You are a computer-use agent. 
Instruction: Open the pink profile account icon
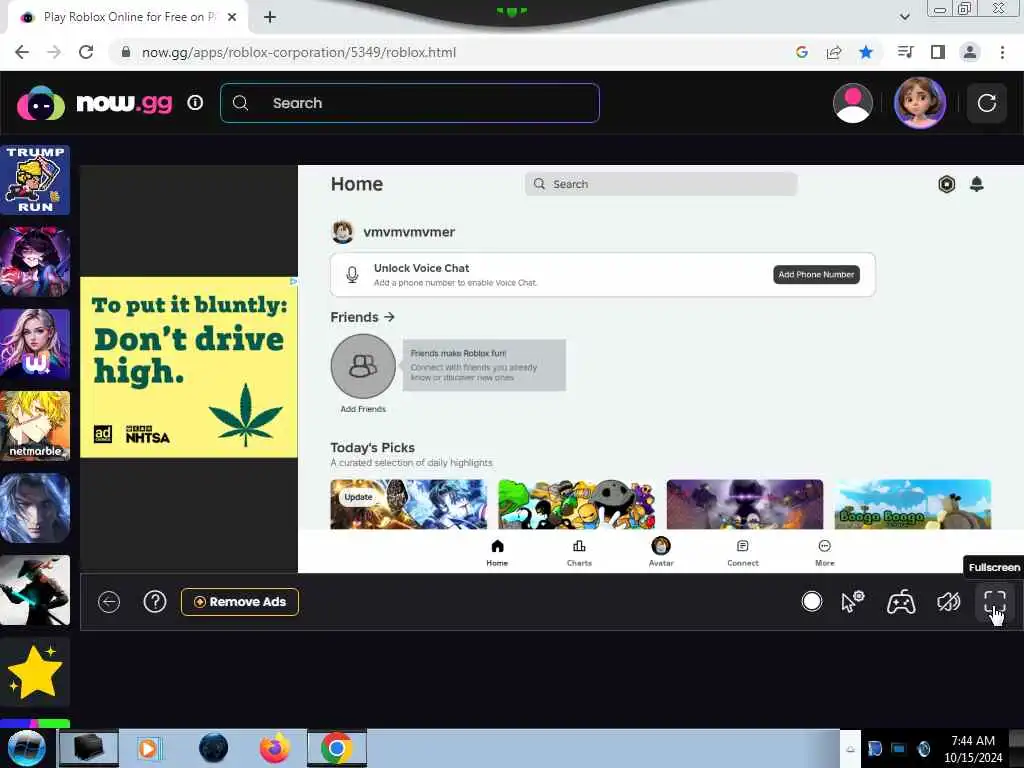852,103
